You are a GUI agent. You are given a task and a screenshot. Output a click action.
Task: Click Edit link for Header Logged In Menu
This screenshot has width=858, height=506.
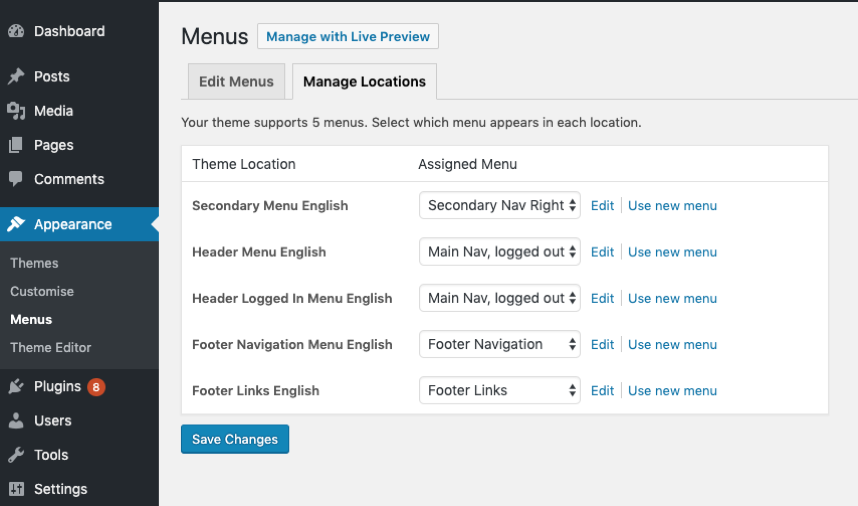point(602,299)
